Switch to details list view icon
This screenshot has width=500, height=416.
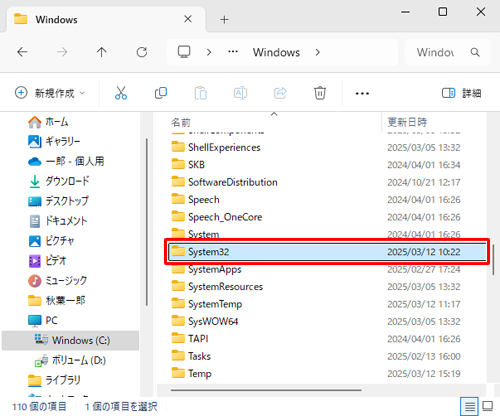469,406
